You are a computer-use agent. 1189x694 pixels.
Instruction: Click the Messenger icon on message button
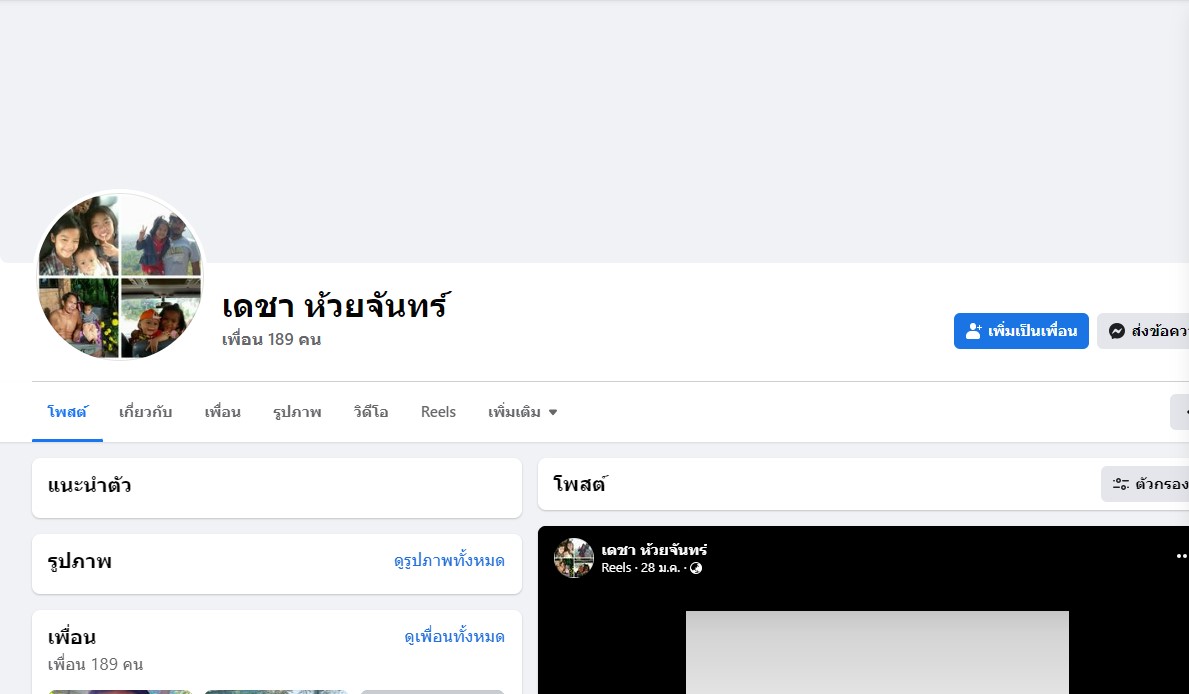tap(1116, 331)
